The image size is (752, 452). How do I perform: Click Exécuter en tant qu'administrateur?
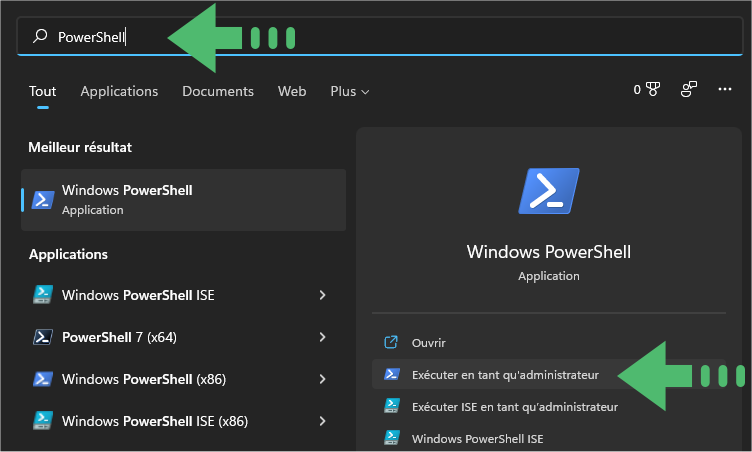tap(549, 374)
